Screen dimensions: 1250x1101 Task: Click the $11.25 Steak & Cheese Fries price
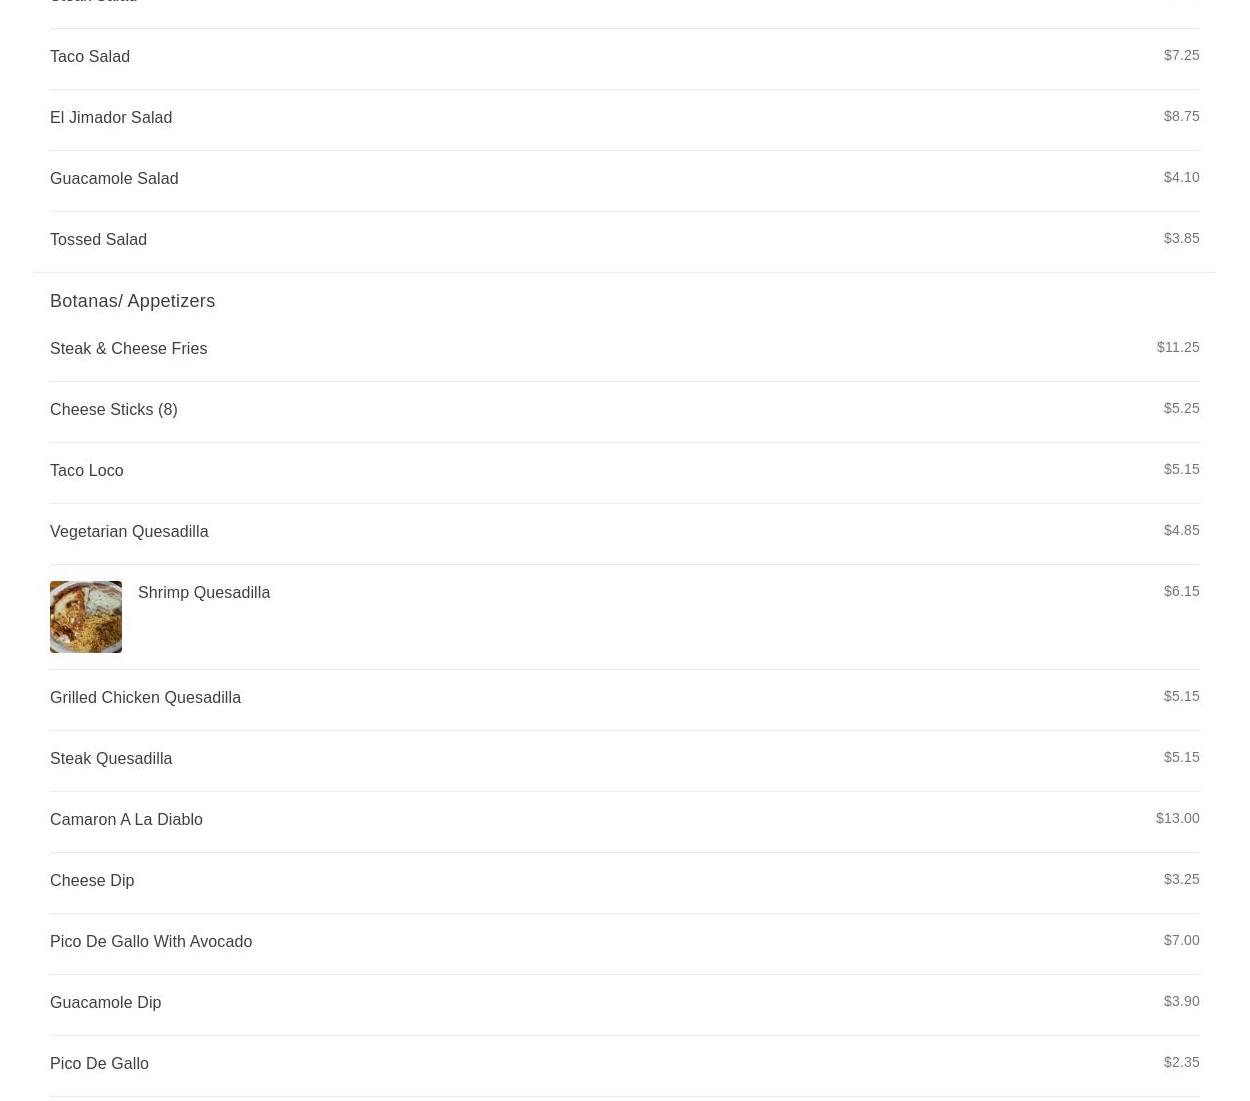pos(1178,347)
